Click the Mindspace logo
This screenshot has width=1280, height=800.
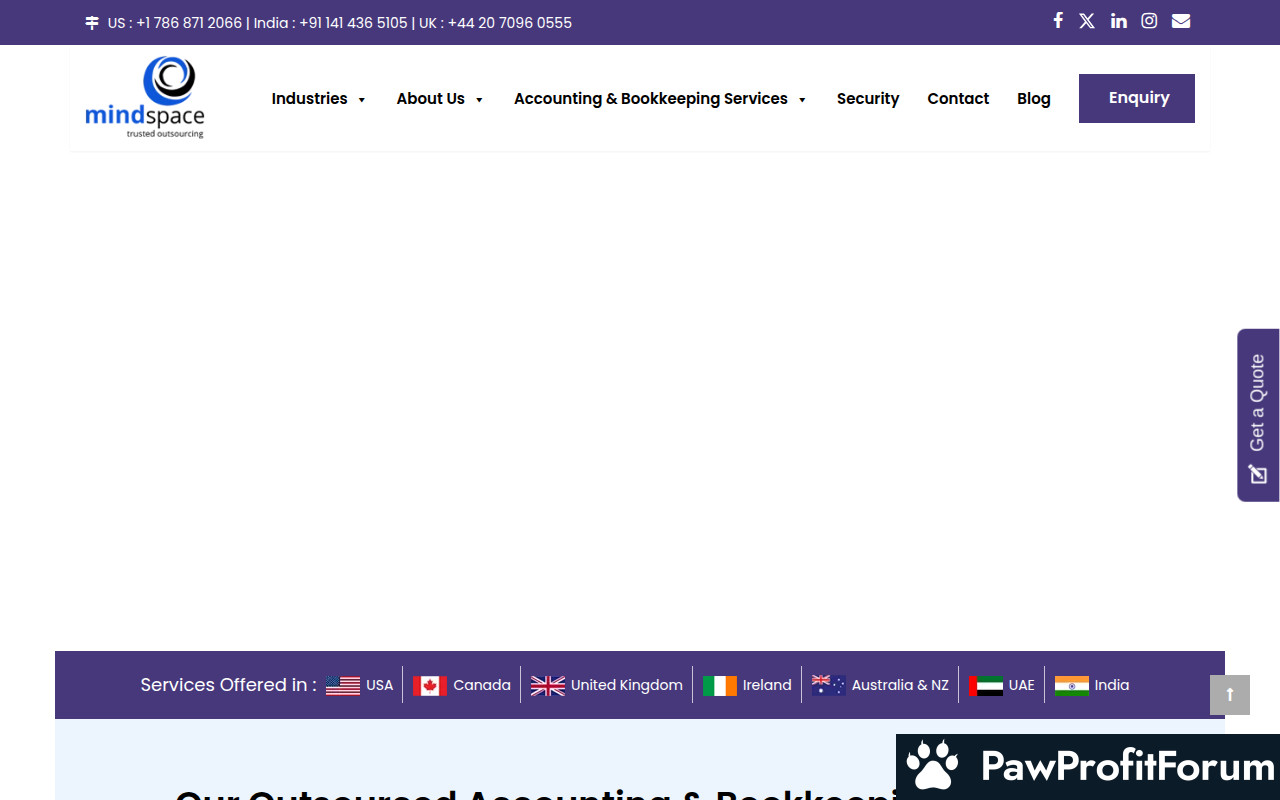coord(145,97)
